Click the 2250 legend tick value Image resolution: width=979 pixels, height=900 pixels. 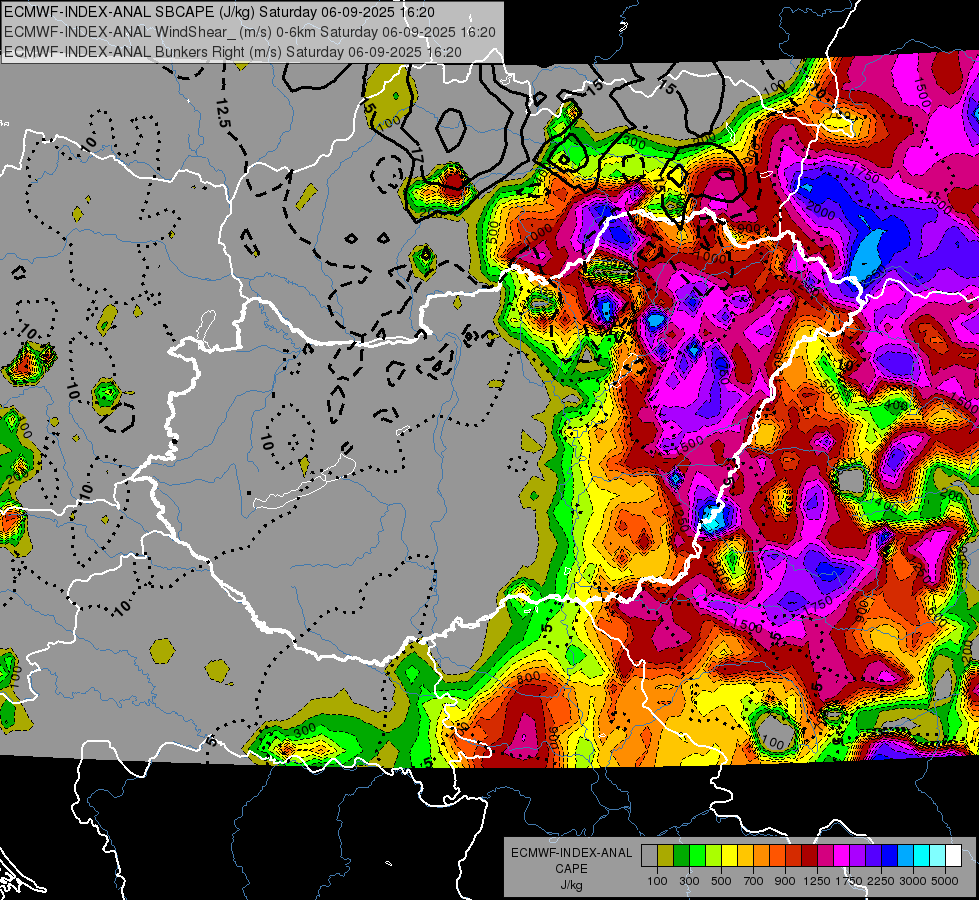coord(882,881)
